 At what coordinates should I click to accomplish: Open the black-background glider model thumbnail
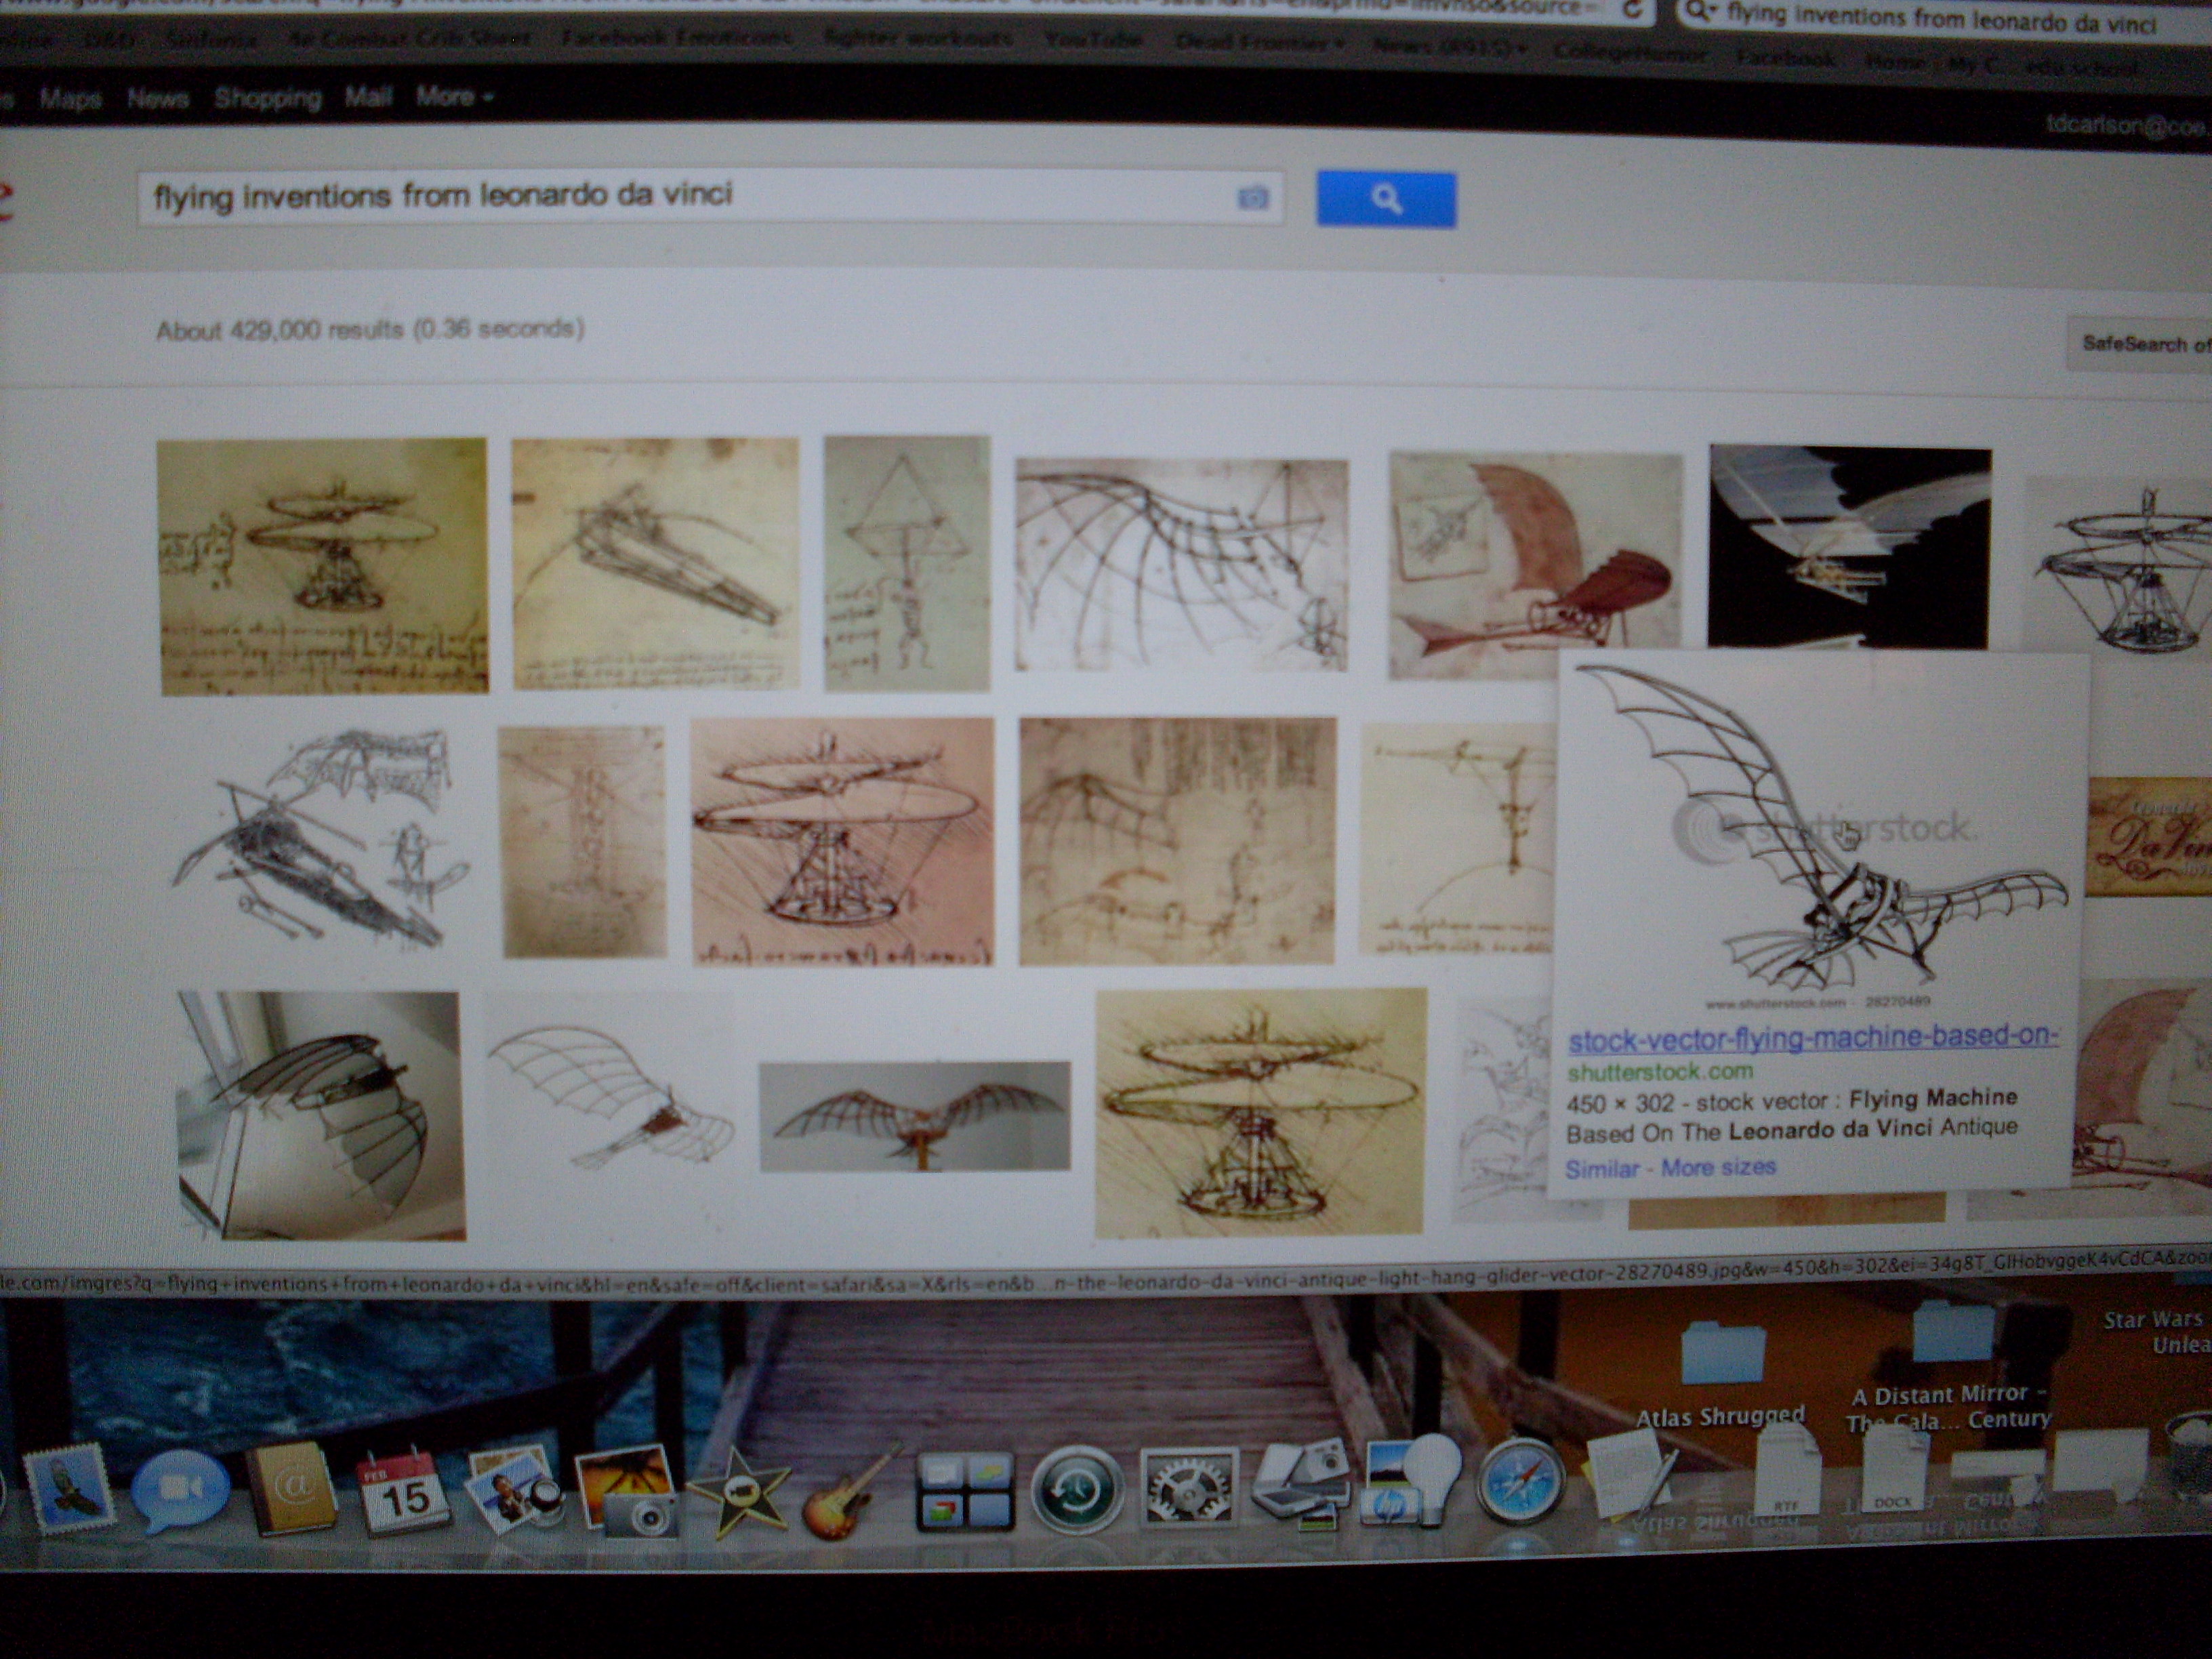tap(1849, 547)
